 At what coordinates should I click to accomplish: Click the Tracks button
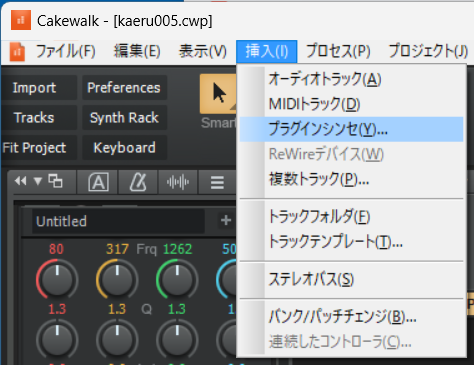(39, 118)
